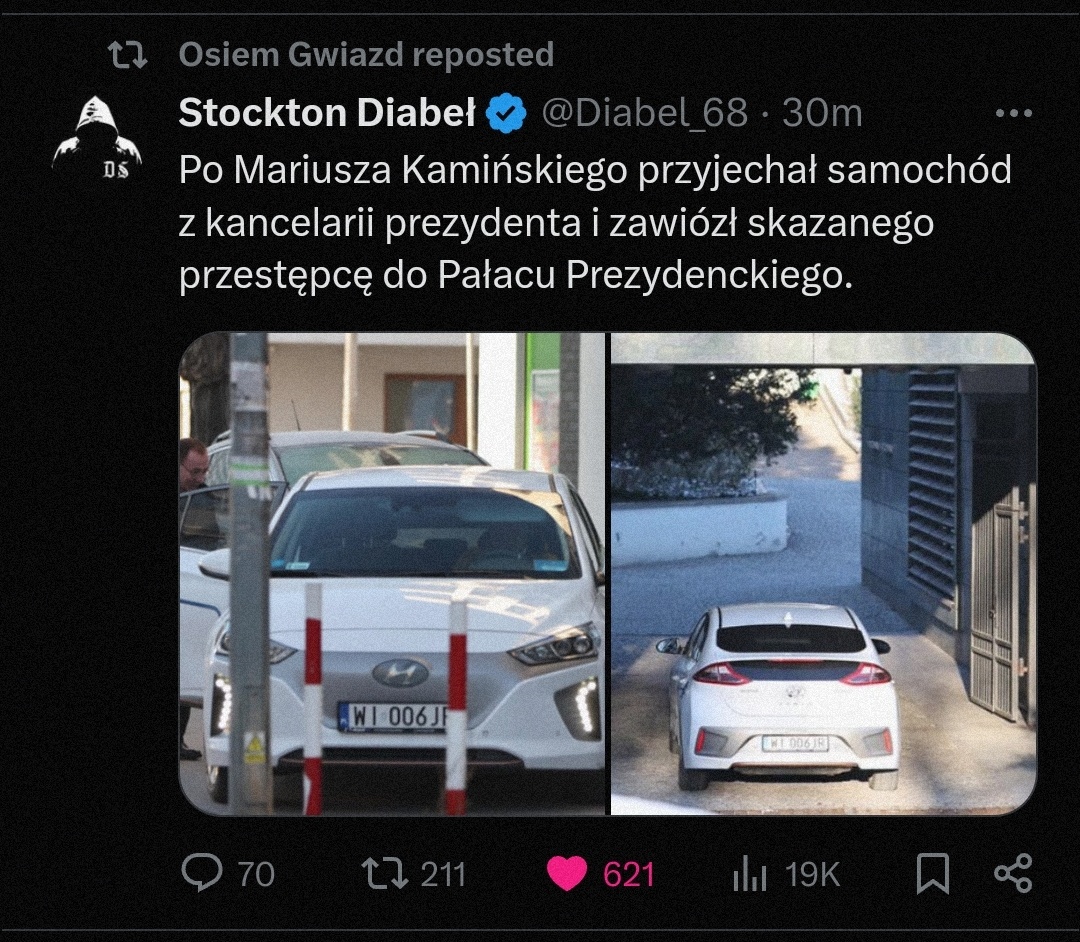Click the 70 replies count

tap(256, 875)
